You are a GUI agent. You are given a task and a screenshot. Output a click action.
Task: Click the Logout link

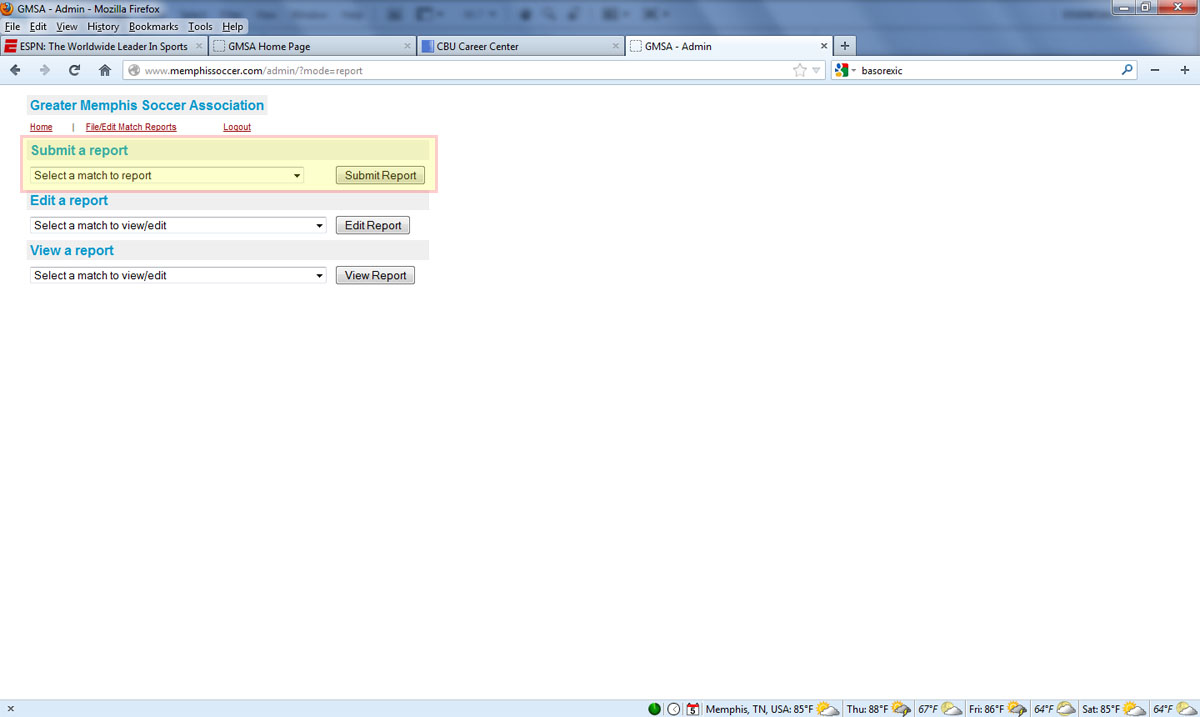(237, 127)
